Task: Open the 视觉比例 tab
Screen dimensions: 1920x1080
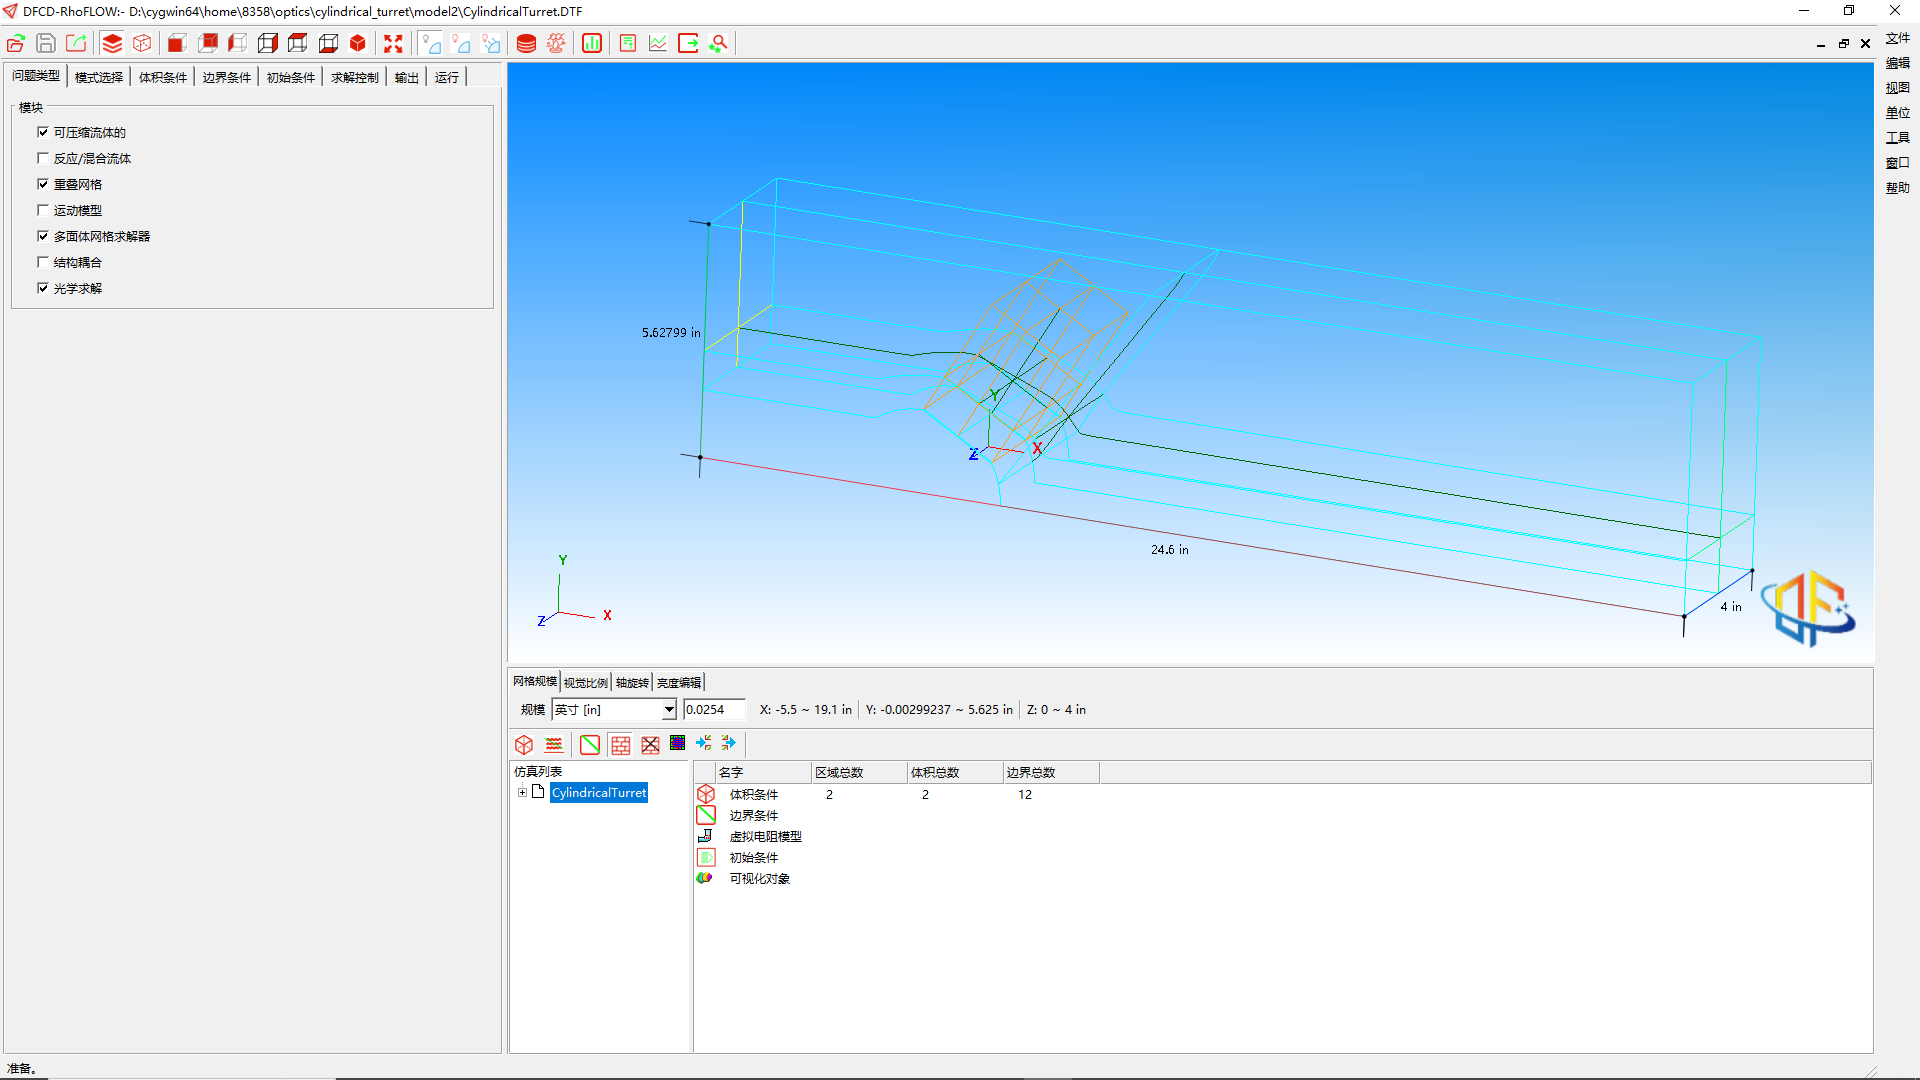Action: (x=586, y=682)
